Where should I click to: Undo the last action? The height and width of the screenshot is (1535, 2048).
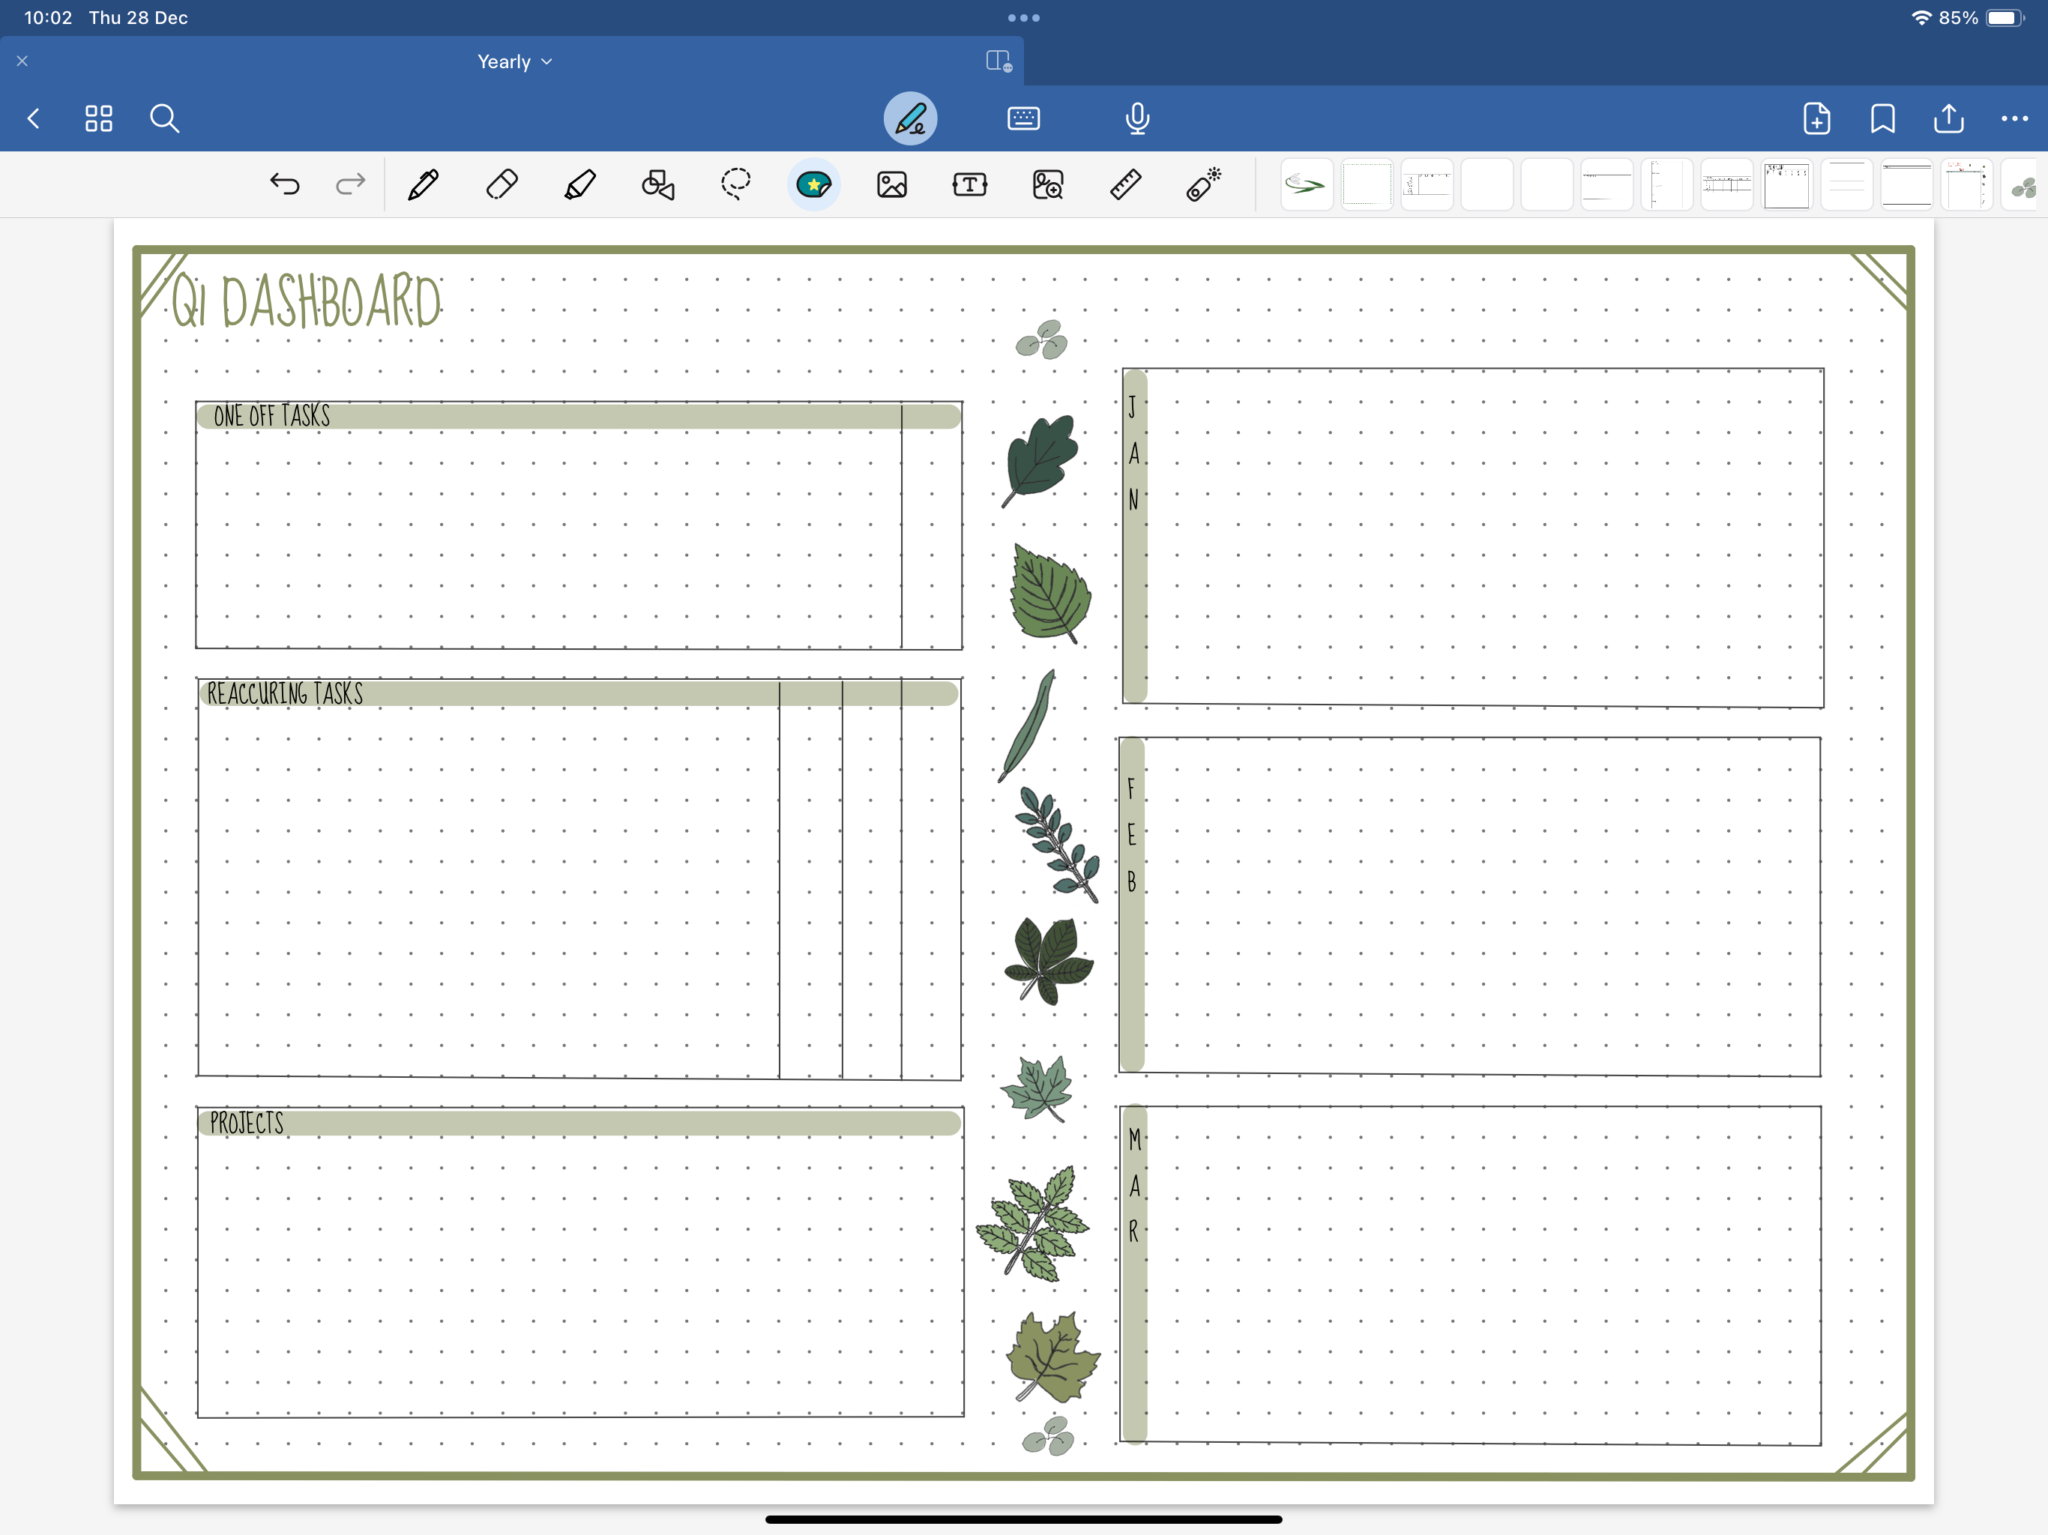[x=284, y=184]
